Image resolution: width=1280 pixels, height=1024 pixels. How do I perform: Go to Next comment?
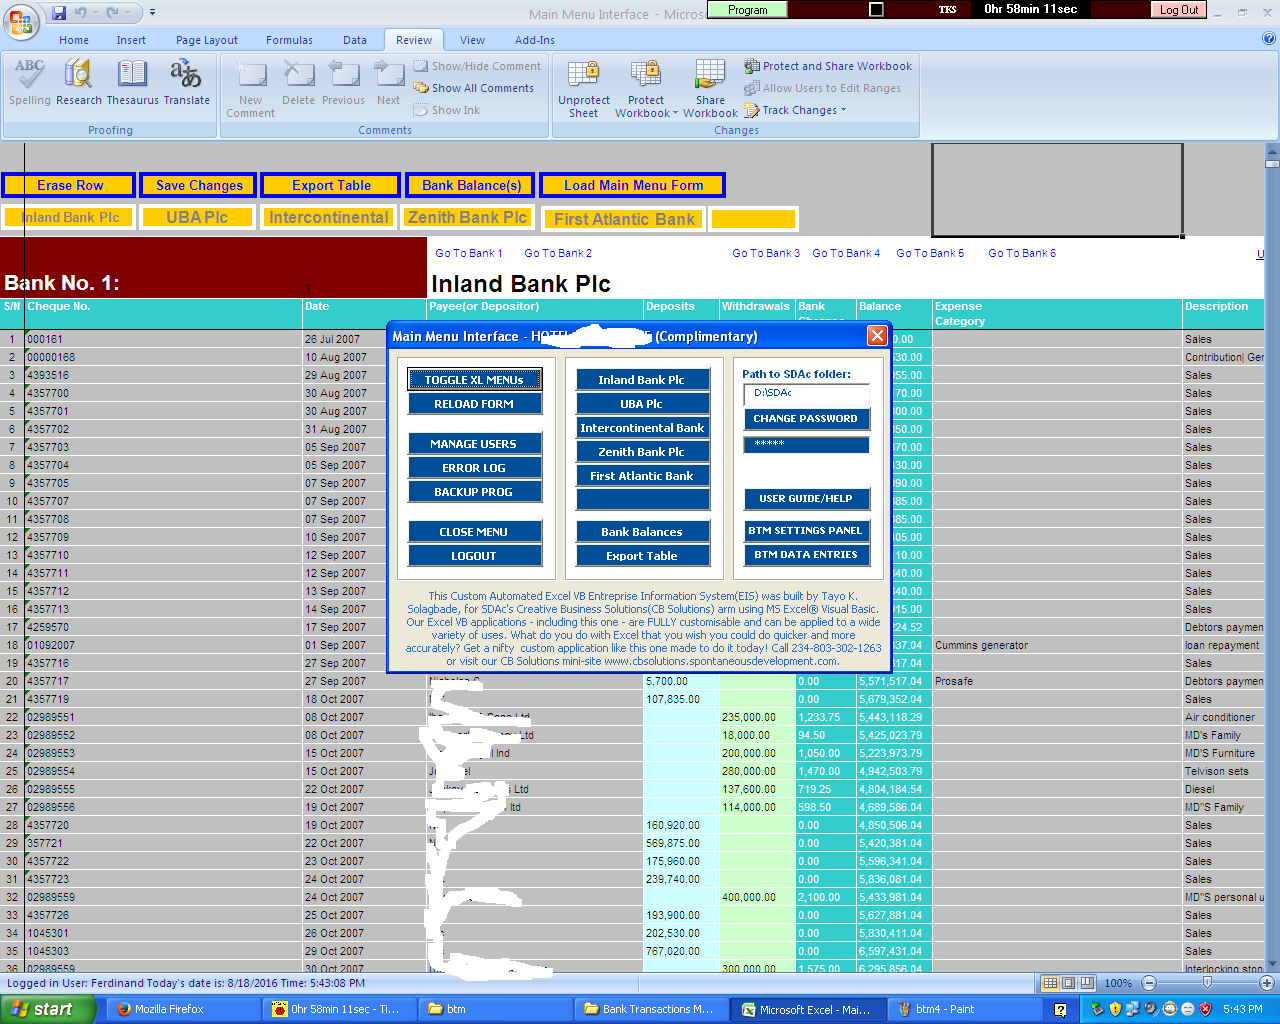(x=388, y=82)
